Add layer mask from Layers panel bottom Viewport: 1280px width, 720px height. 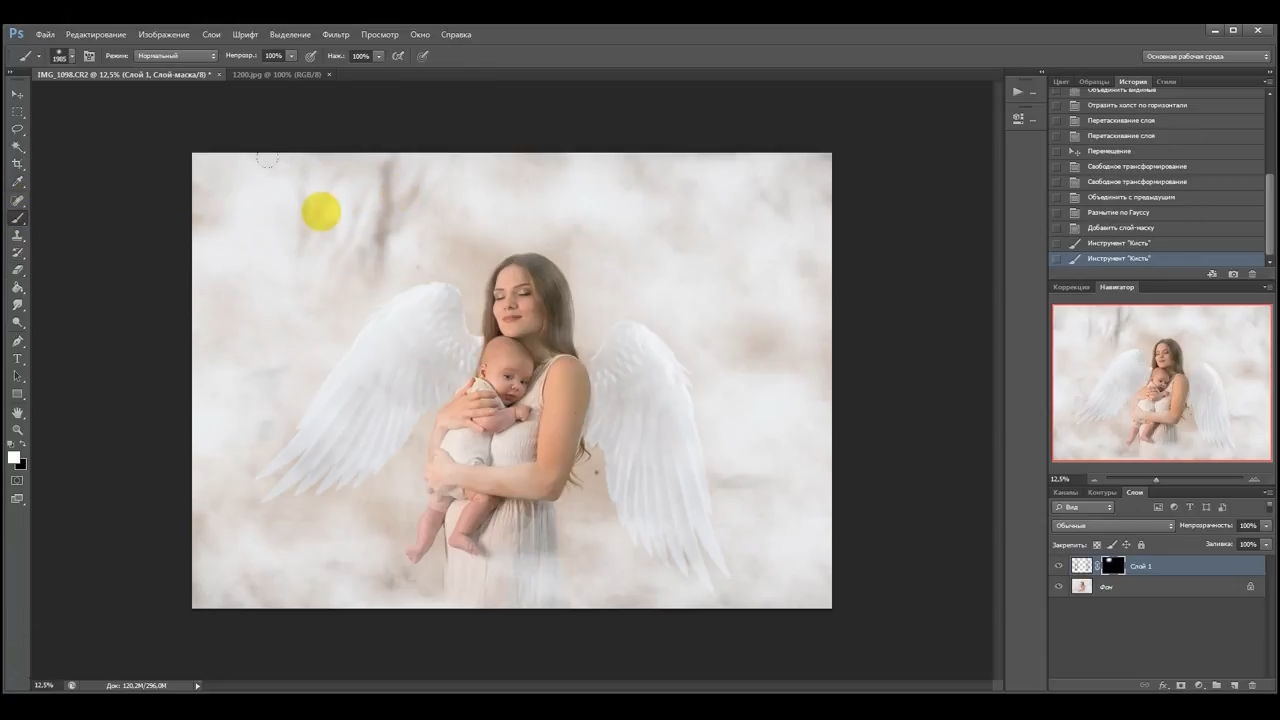pyautogui.click(x=1181, y=685)
